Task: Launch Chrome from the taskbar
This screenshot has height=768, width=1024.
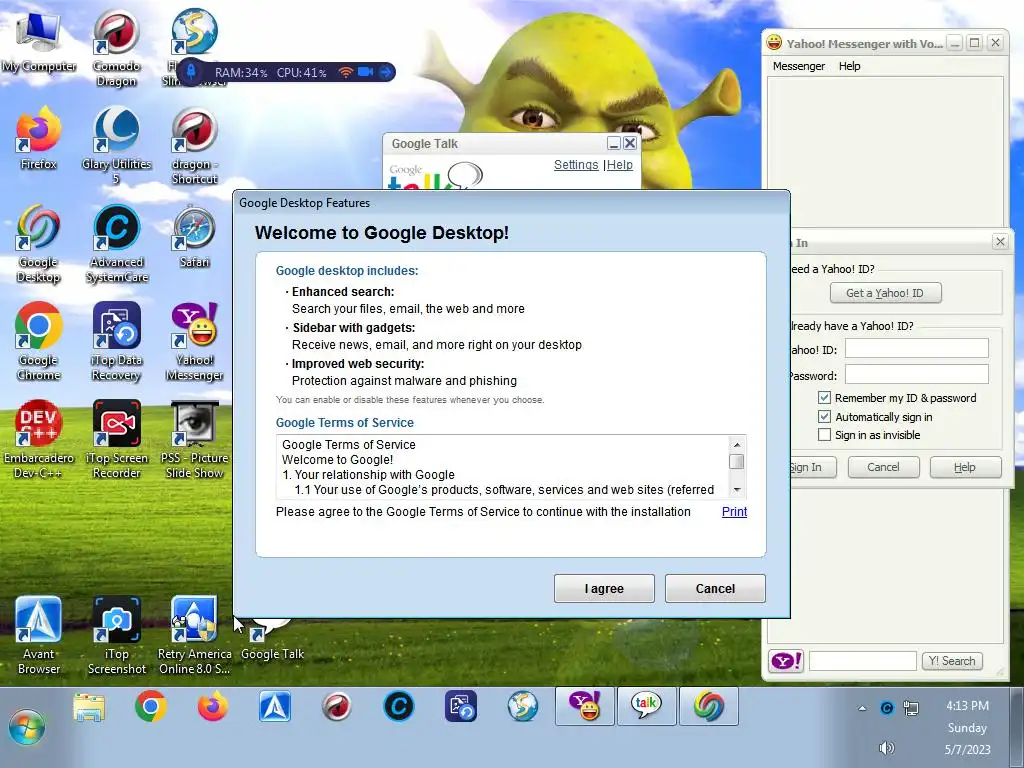Action: click(151, 707)
